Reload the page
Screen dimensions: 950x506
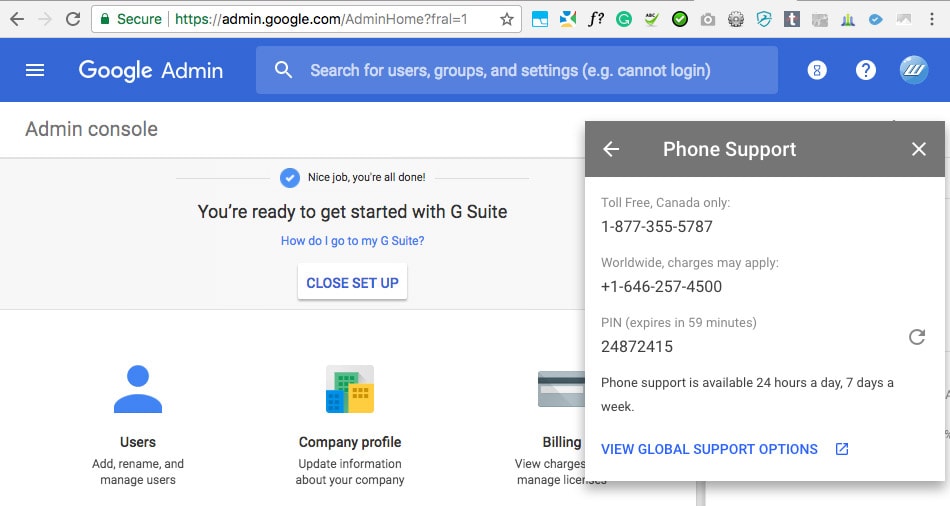tap(73, 19)
